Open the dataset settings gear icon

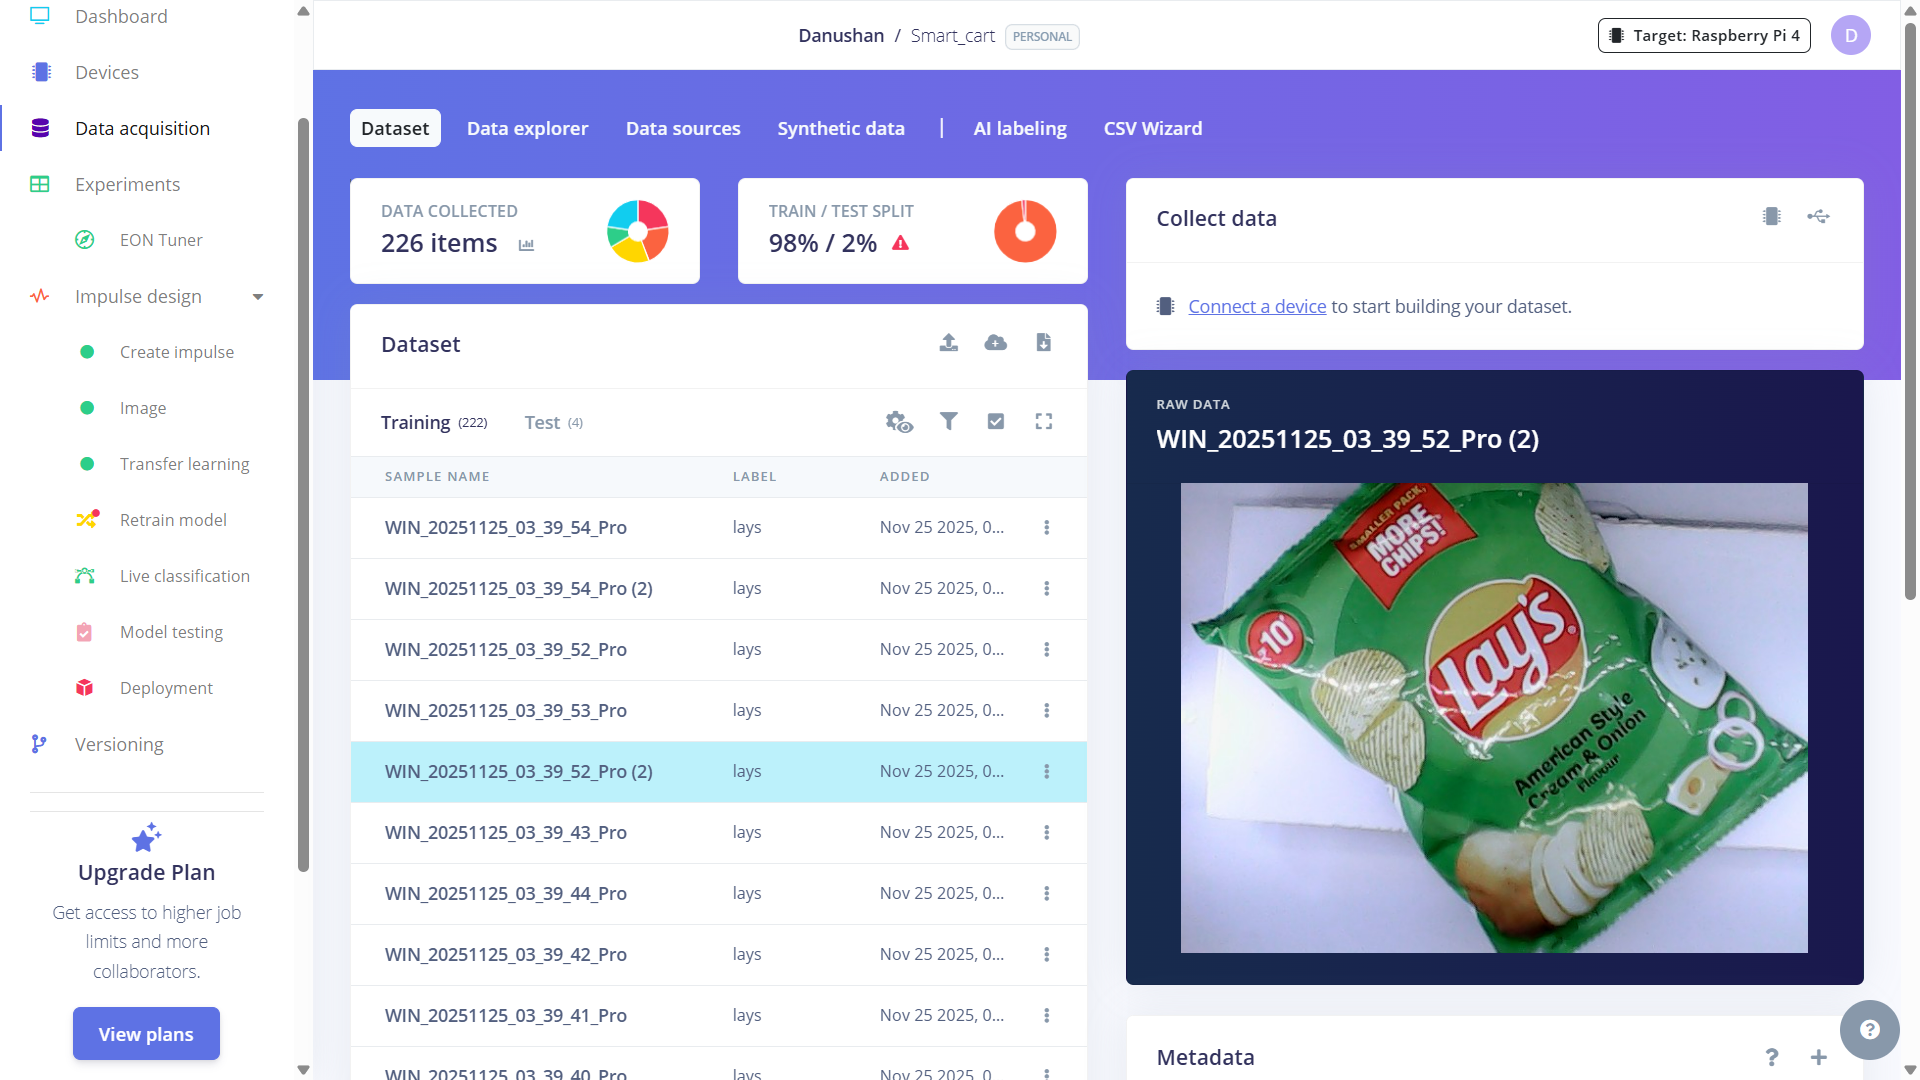[x=899, y=422]
